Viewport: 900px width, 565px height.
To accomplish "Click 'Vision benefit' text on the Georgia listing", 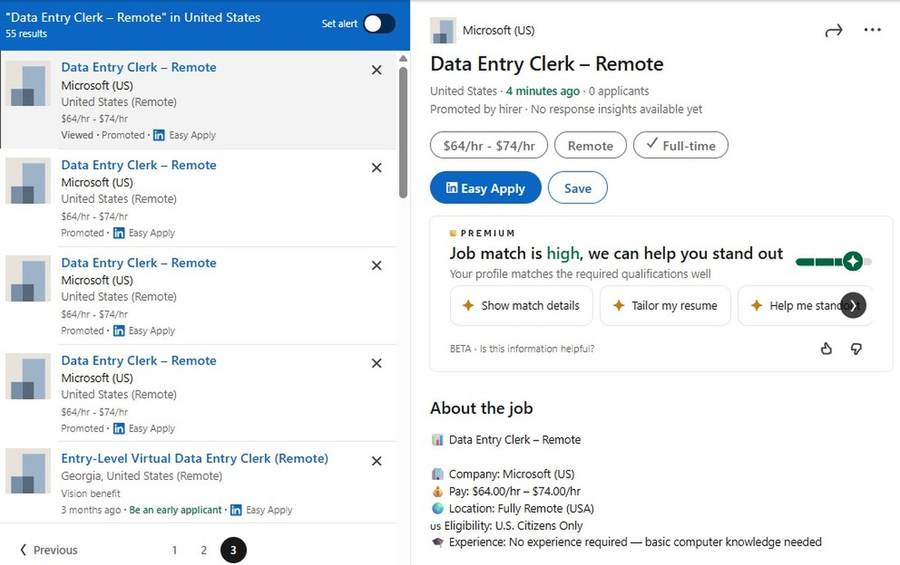I will tap(91, 493).
